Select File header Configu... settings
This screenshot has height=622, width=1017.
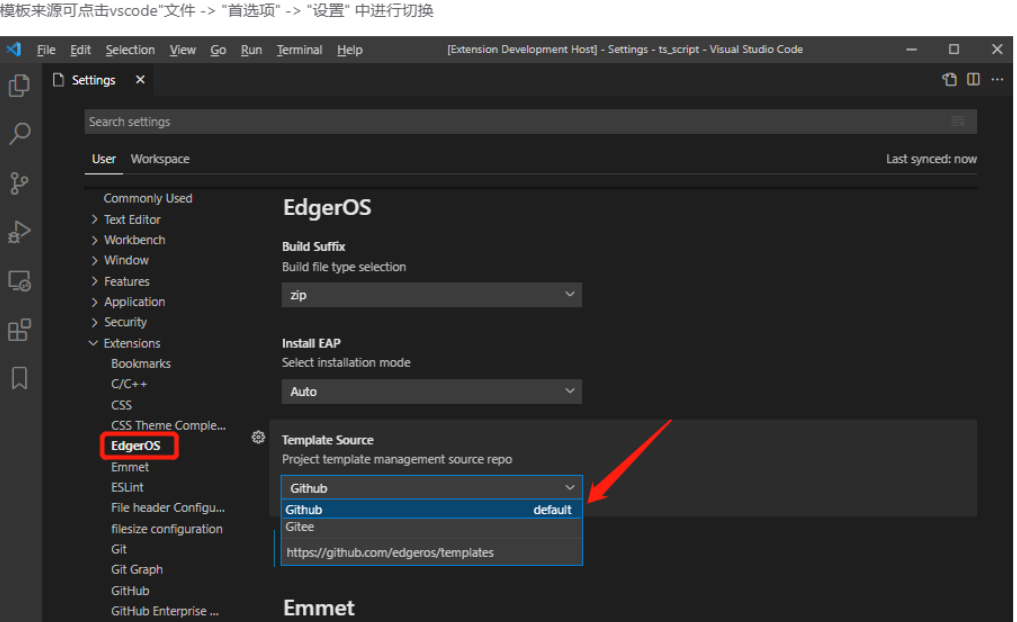168,508
